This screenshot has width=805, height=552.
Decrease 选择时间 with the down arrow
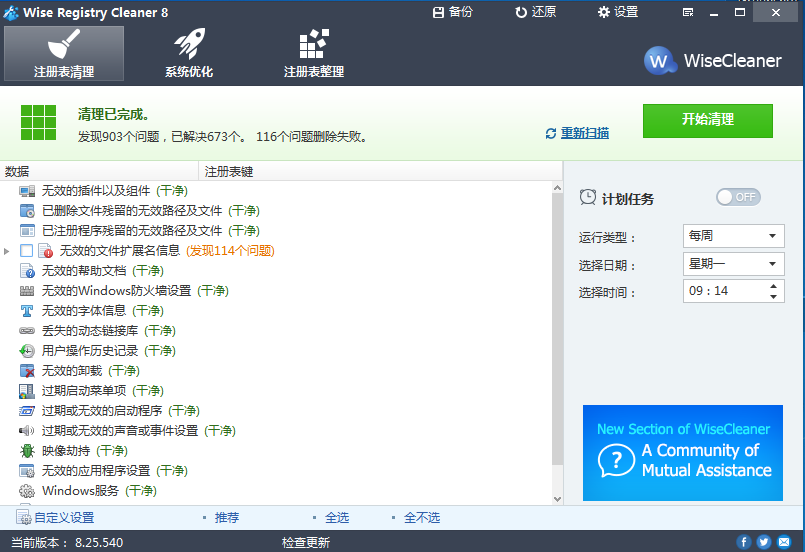tap(774, 297)
